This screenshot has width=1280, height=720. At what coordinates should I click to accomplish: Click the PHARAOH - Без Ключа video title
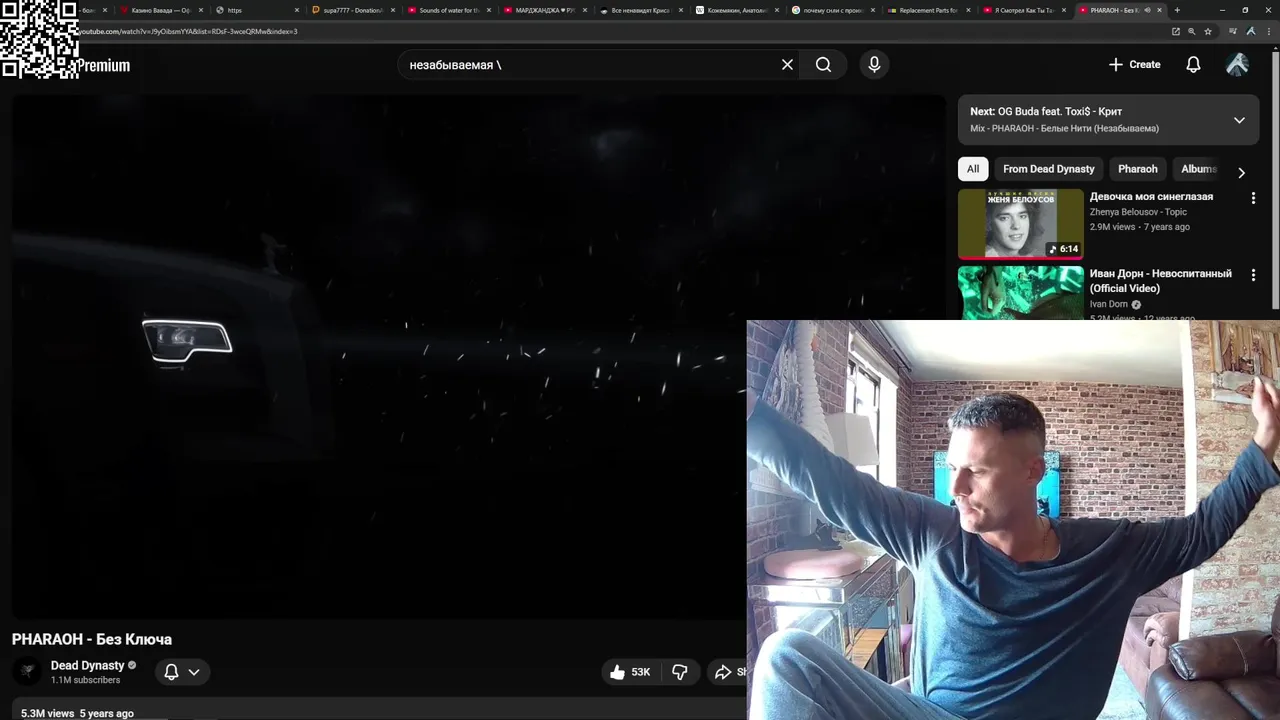point(92,639)
